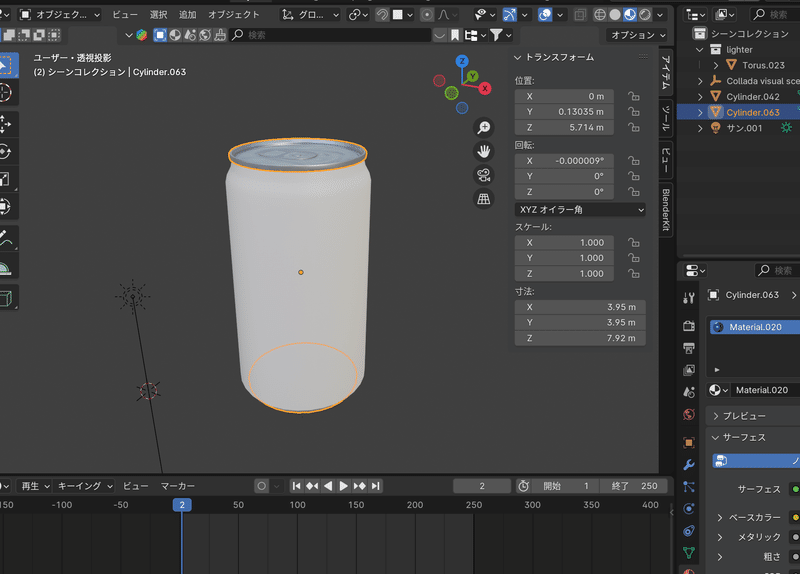The height and width of the screenshot is (574, 800).
Task: Open the Modifiers wrench tab in properties
Action: coord(688,464)
